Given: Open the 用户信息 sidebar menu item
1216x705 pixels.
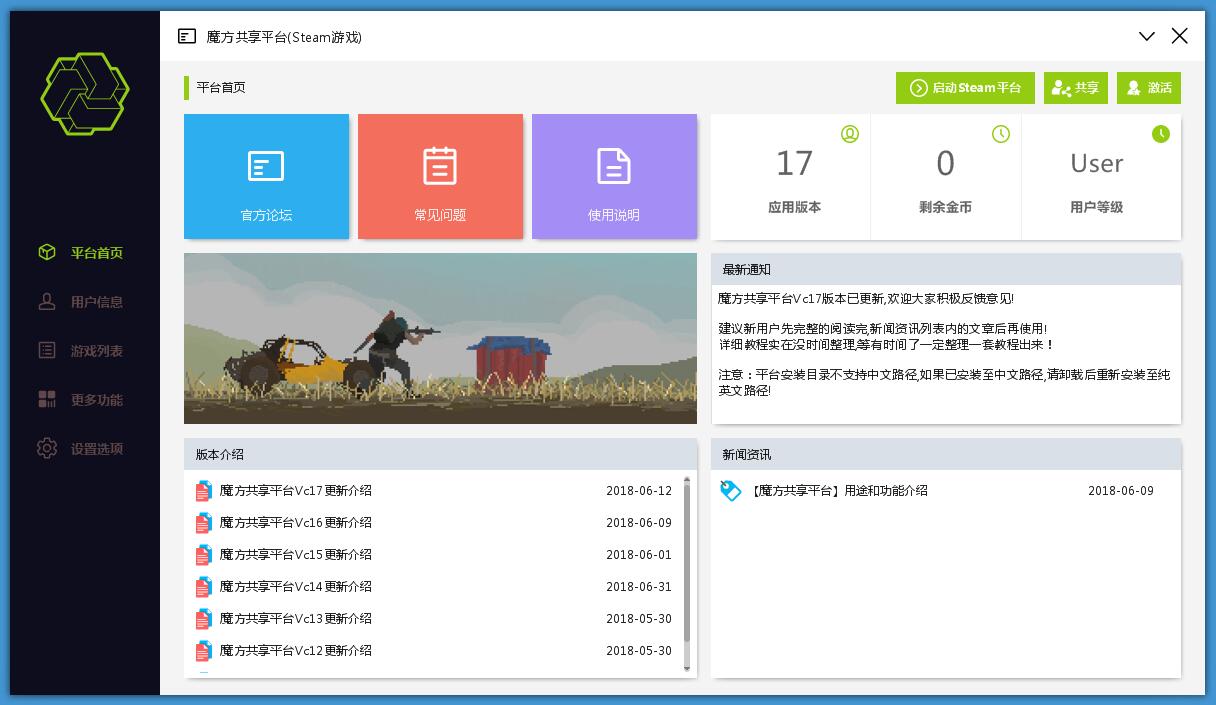Looking at the screenshot, I should [85, 302].
